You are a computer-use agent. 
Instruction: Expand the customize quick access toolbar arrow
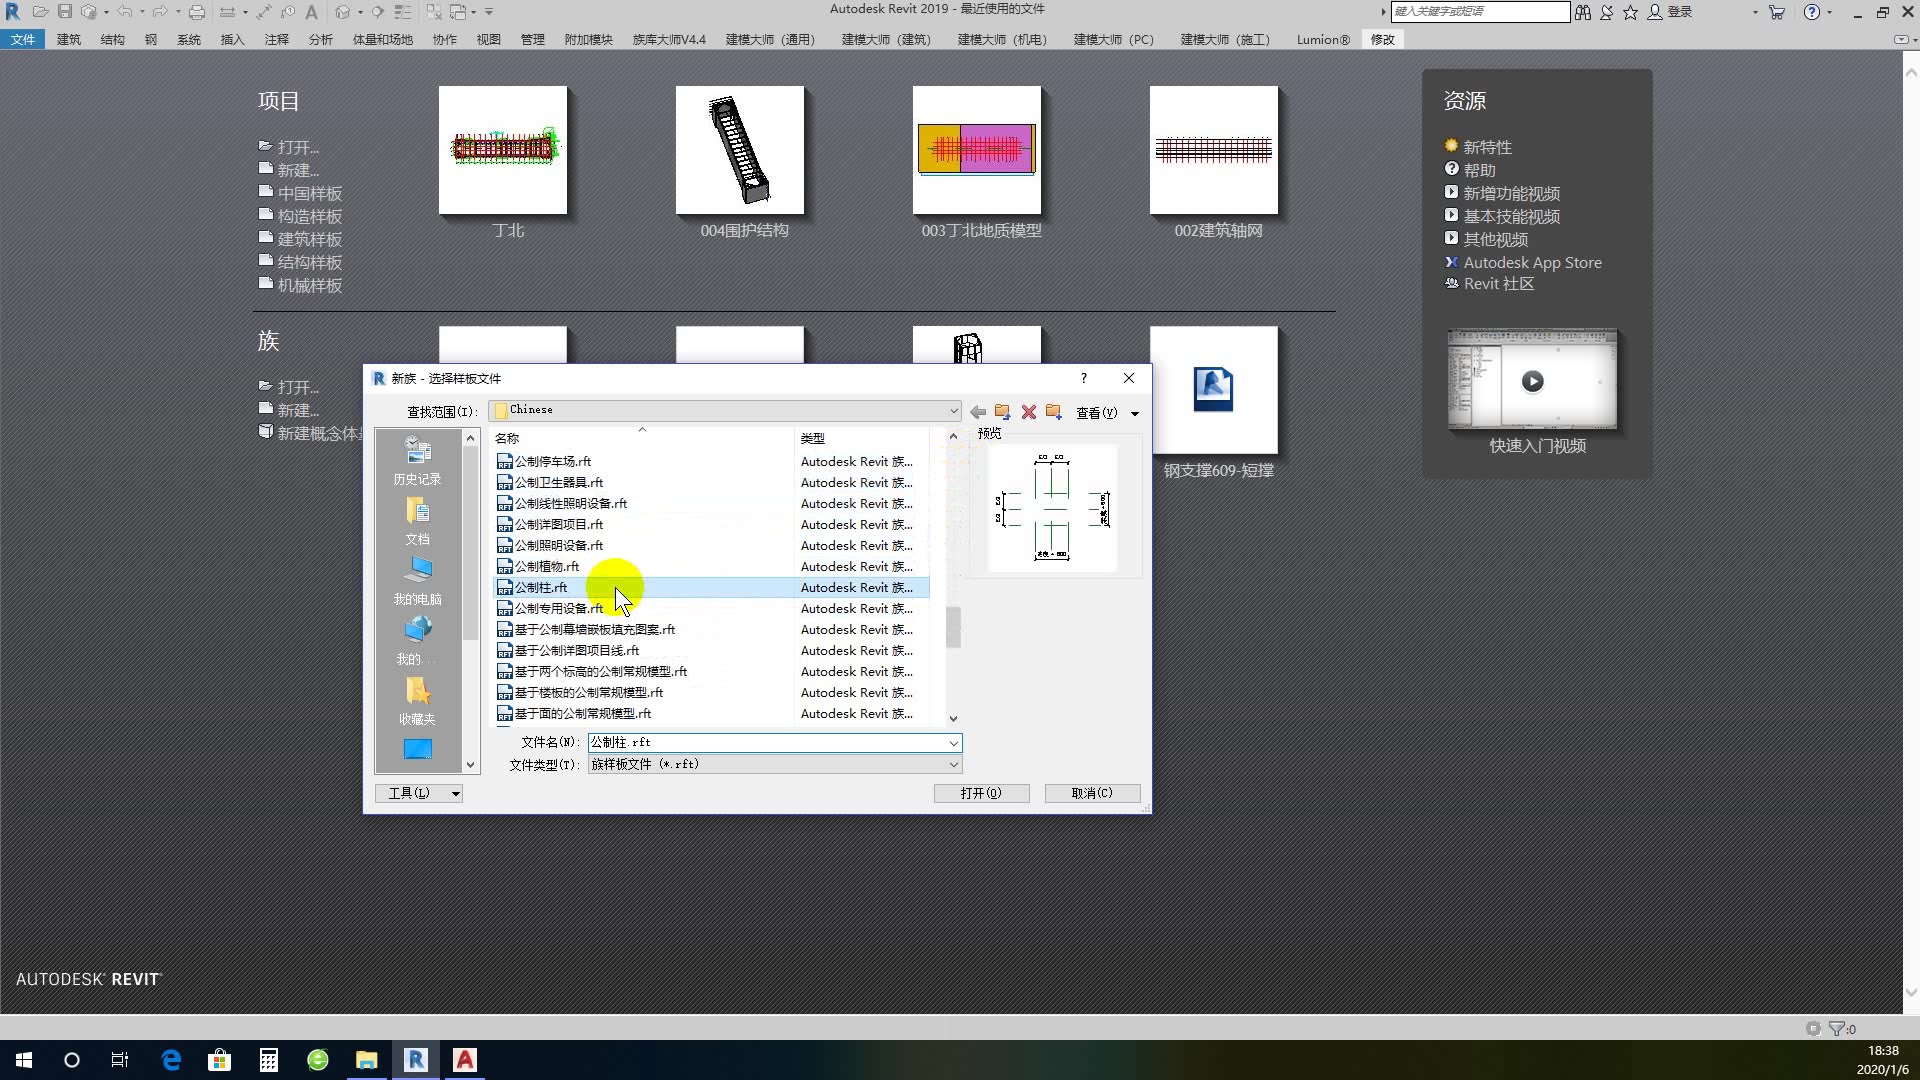click(x=489, y=12)
